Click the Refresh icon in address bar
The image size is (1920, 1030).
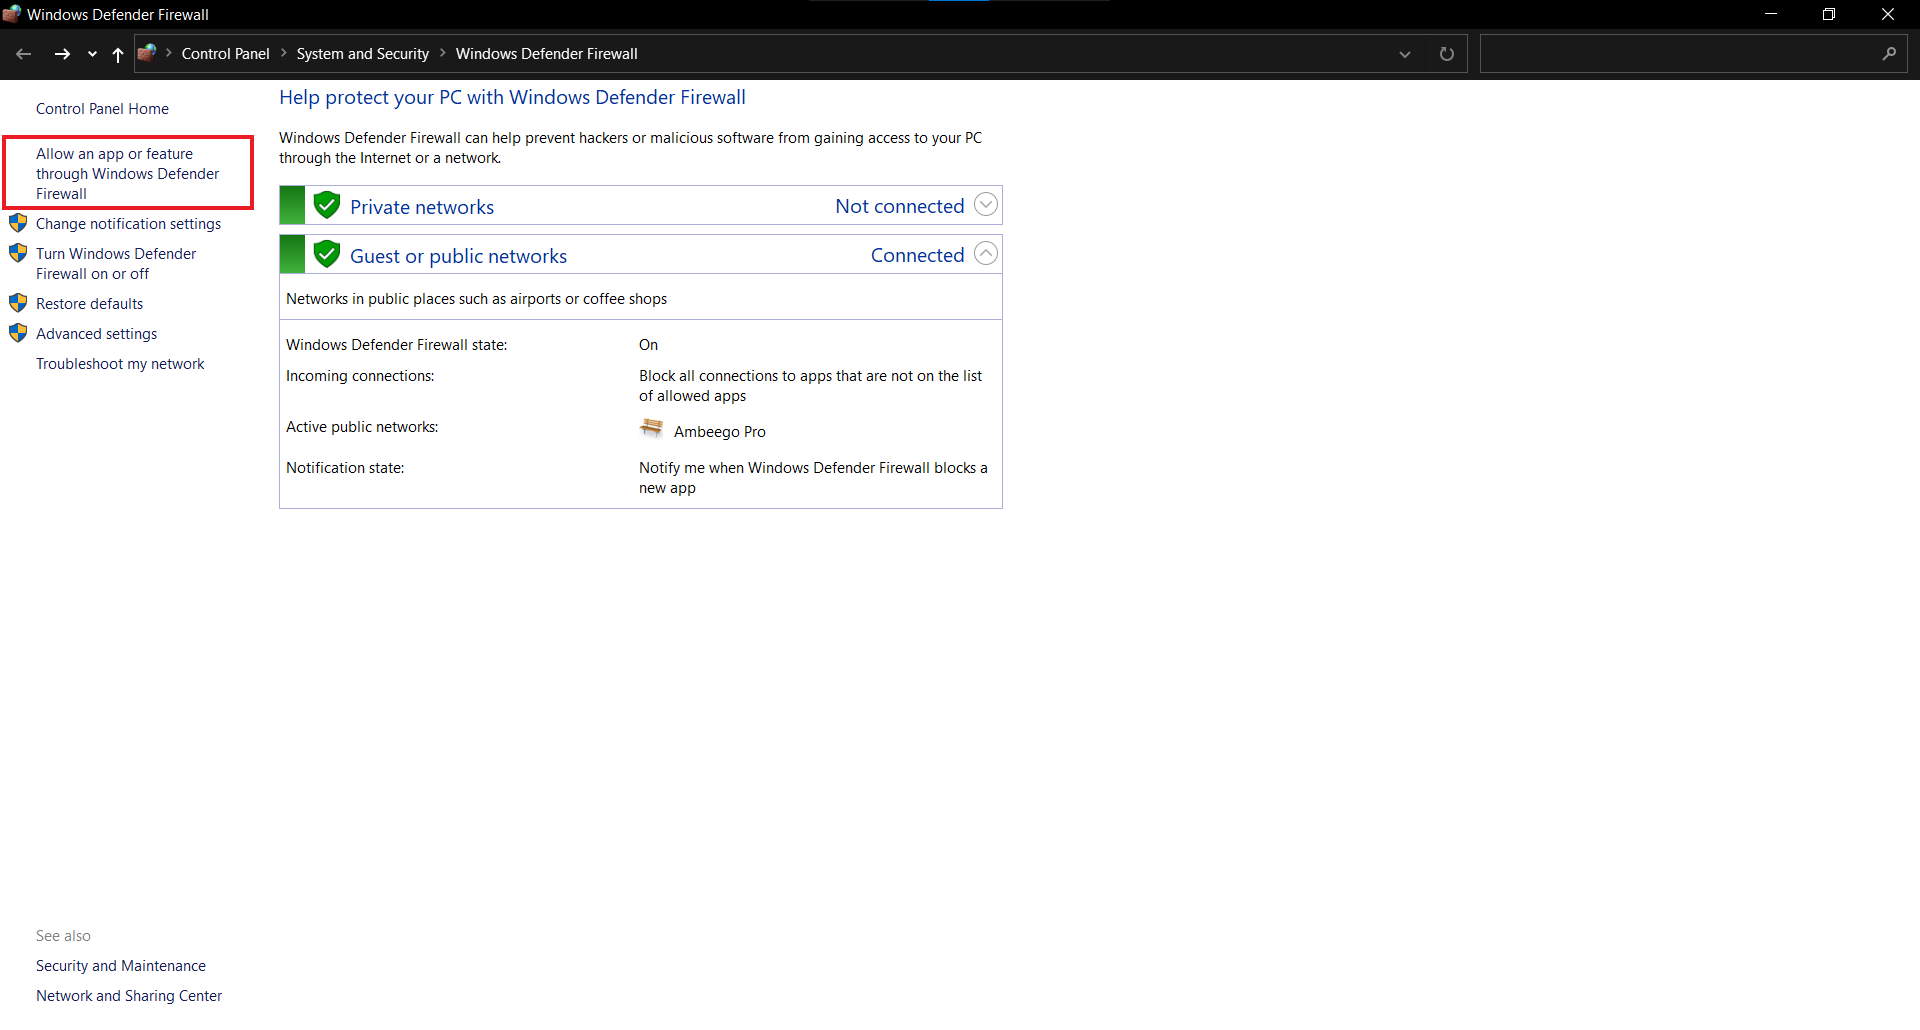tap(1446, 54)
